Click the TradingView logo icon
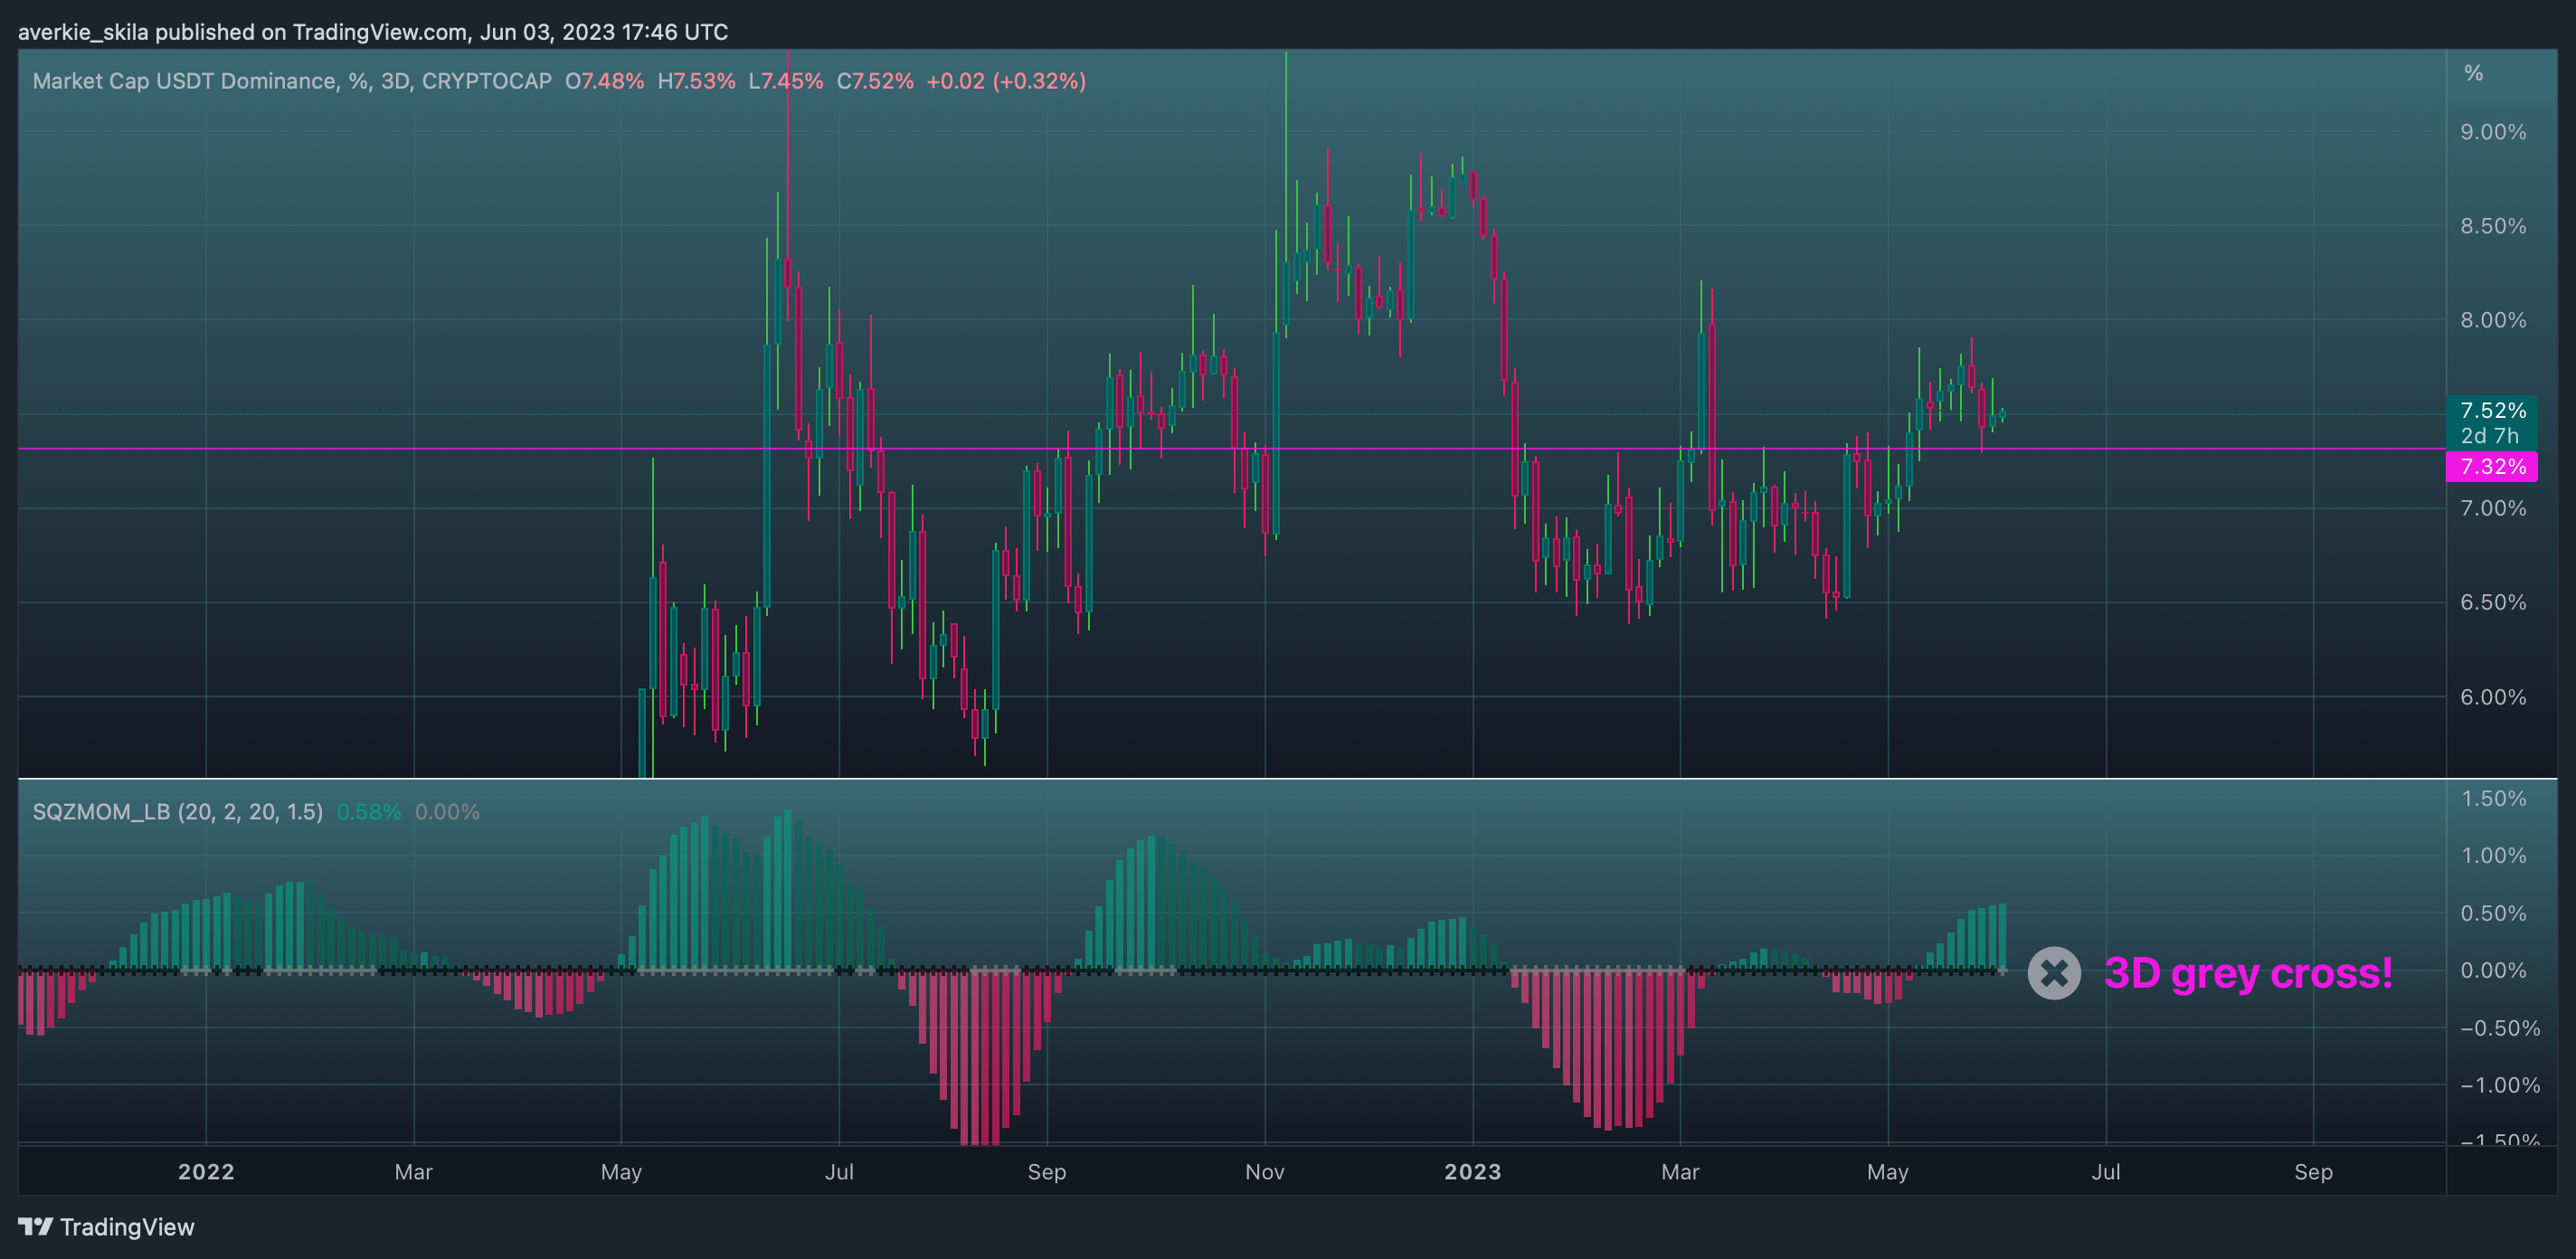This screenshot has height=1259, width=2576. [35, 1226]
